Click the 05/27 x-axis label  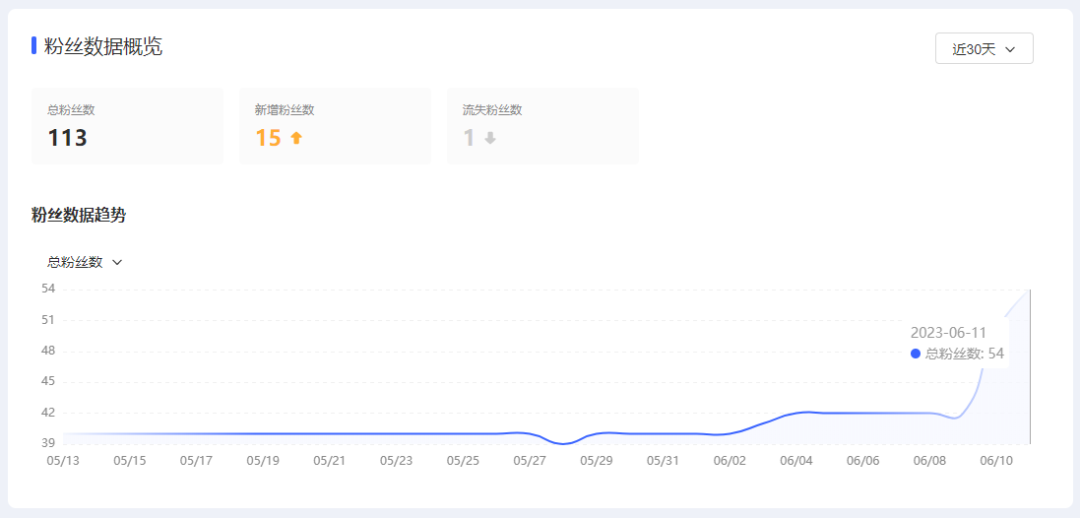pyautogui.click(x=530, y=460)
